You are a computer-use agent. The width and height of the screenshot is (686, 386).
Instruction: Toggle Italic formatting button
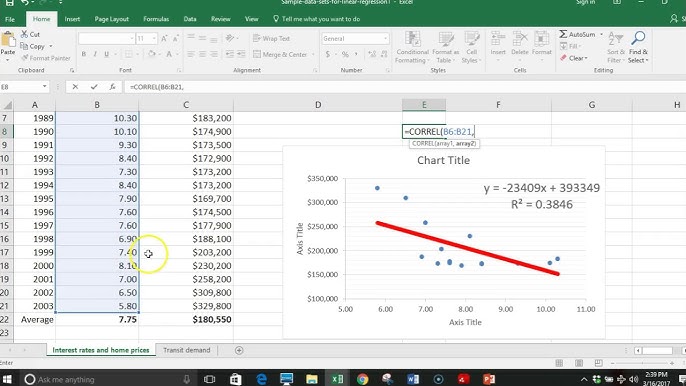[x=95, y=54]
